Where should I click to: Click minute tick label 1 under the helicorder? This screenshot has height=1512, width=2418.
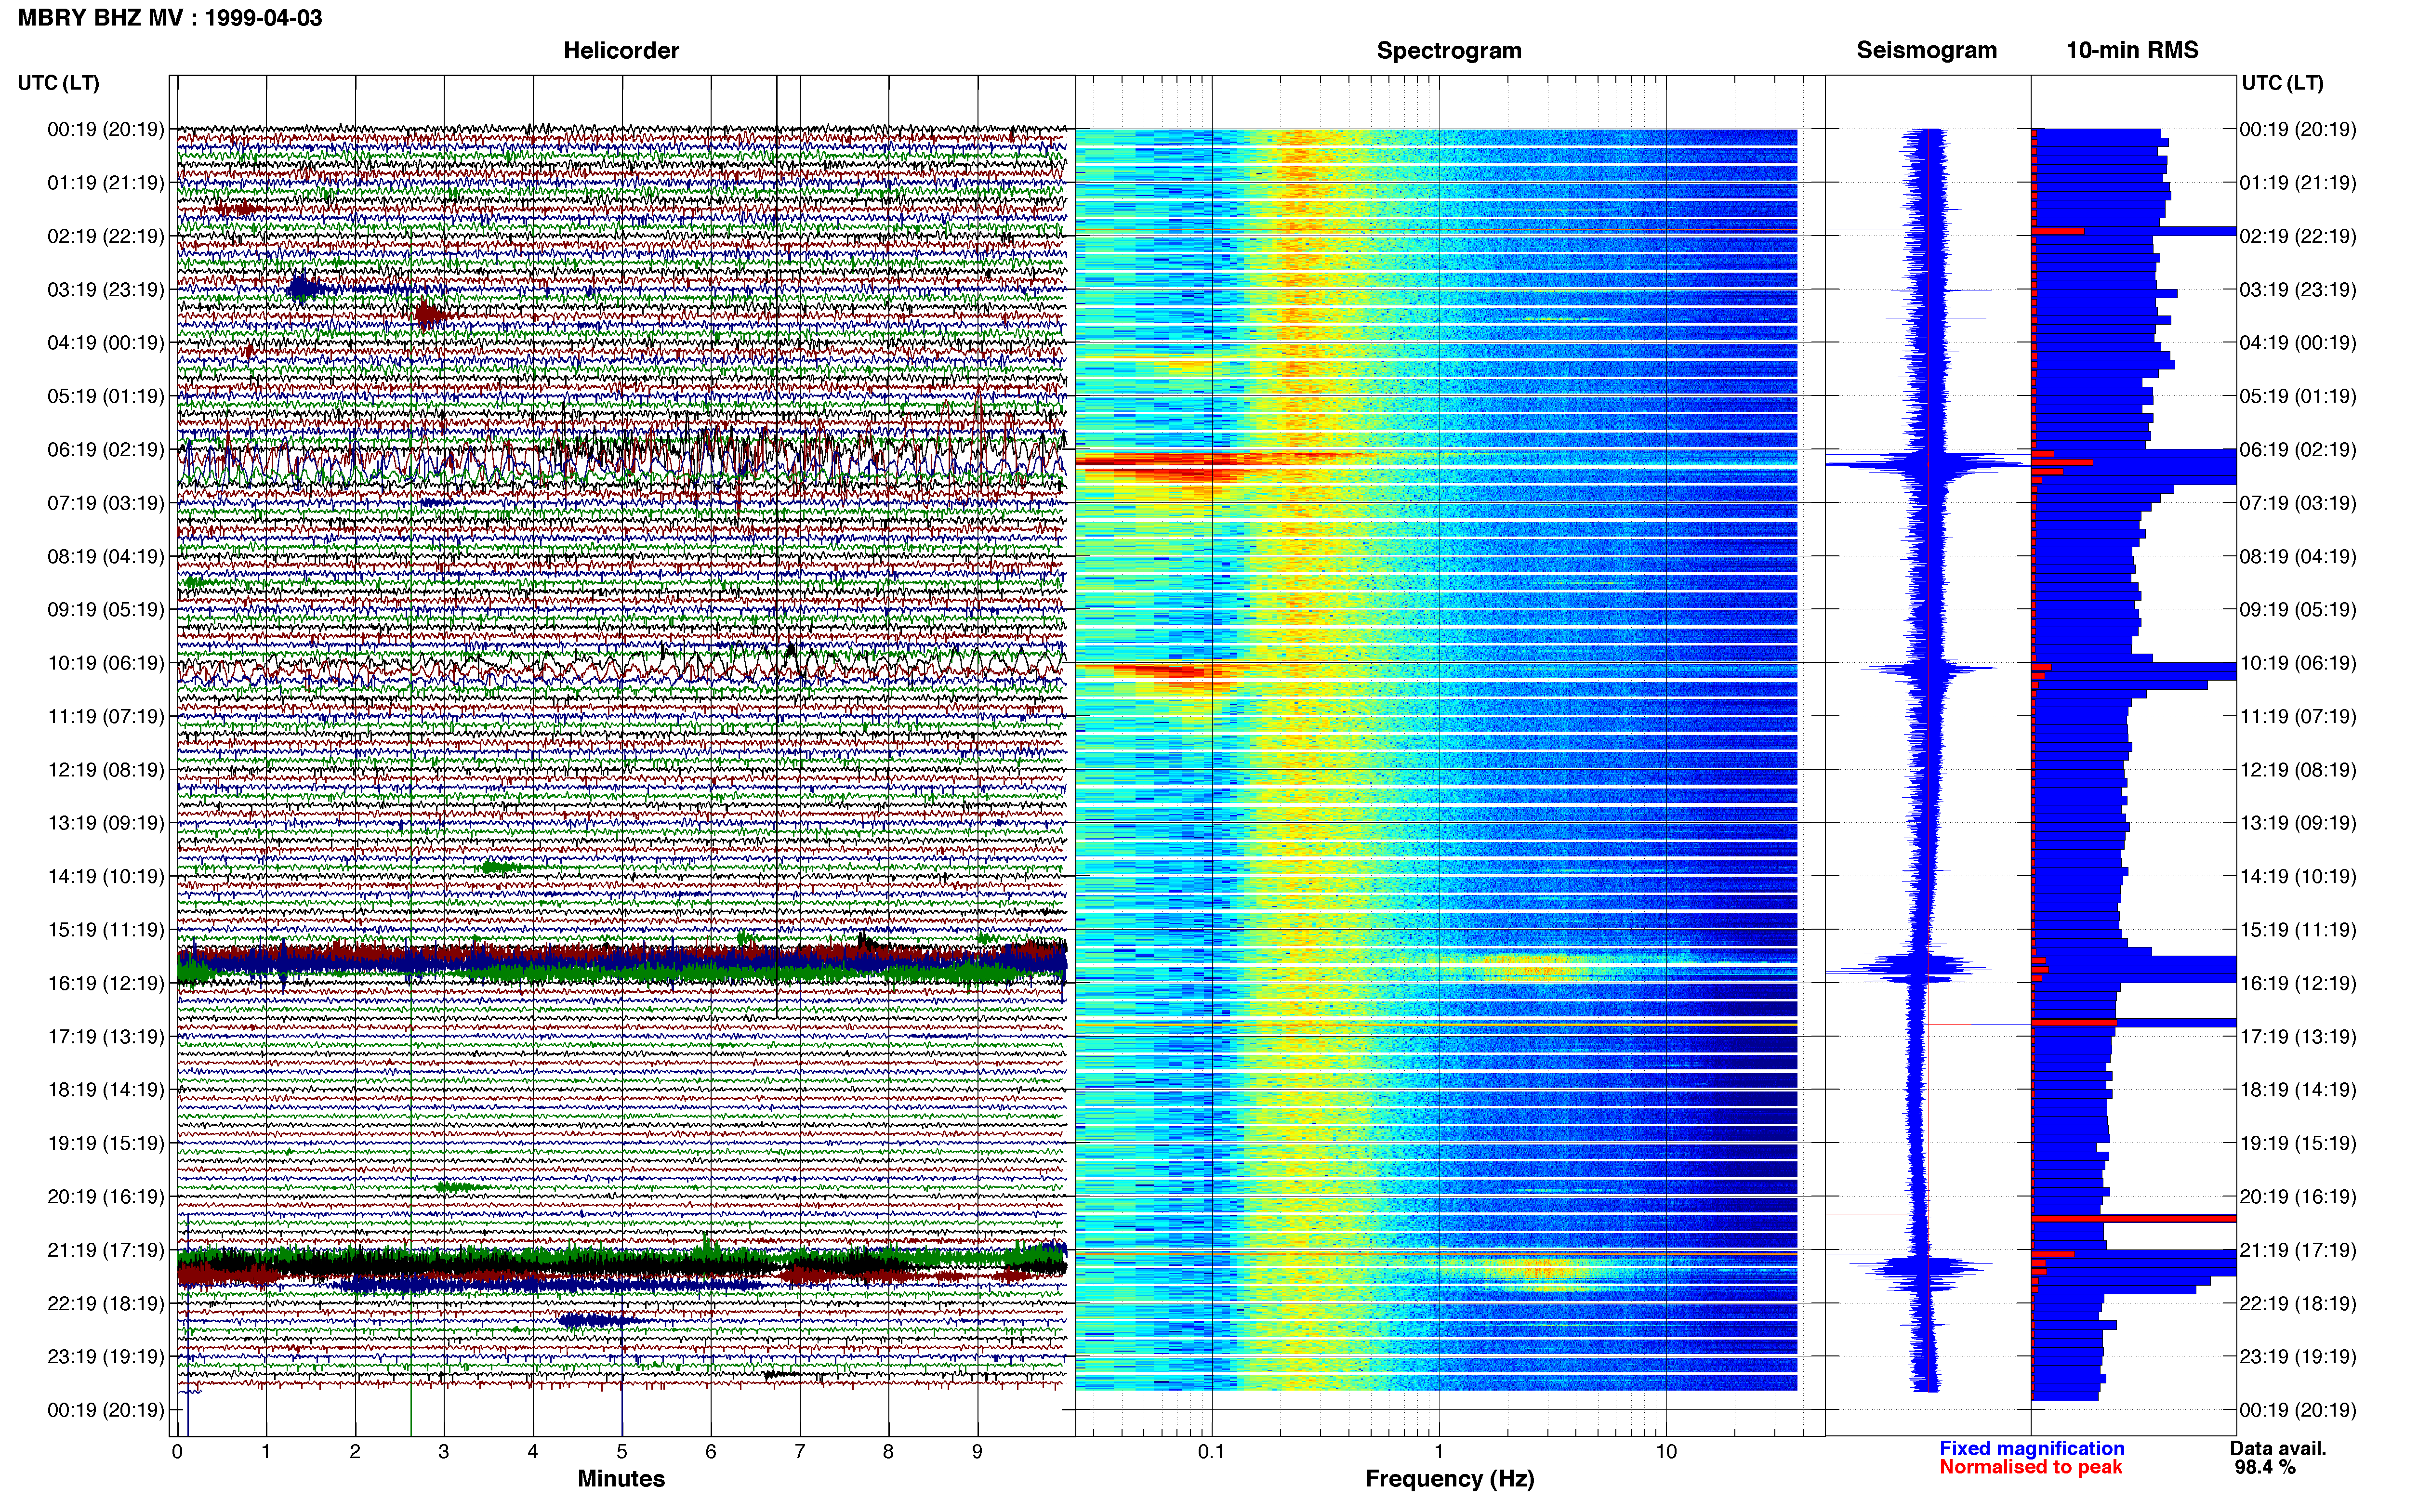[x=266, y=1452]
